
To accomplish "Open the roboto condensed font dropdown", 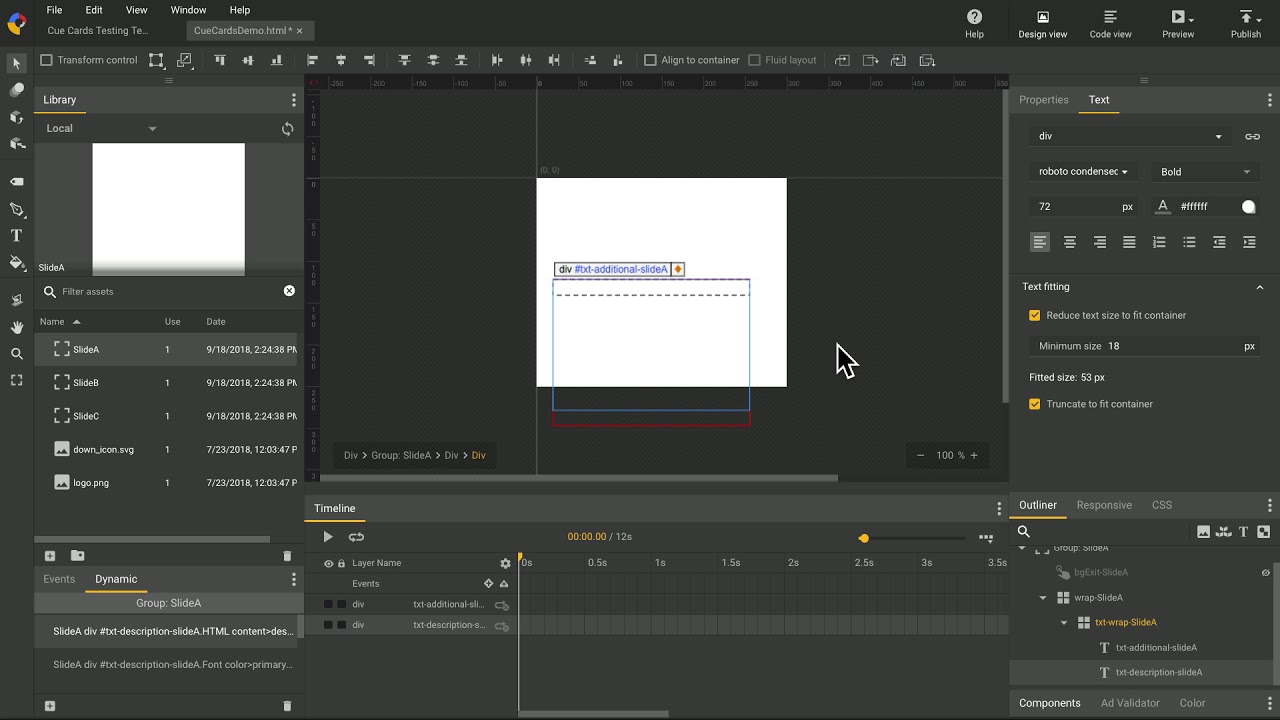I will [1083, 172].
